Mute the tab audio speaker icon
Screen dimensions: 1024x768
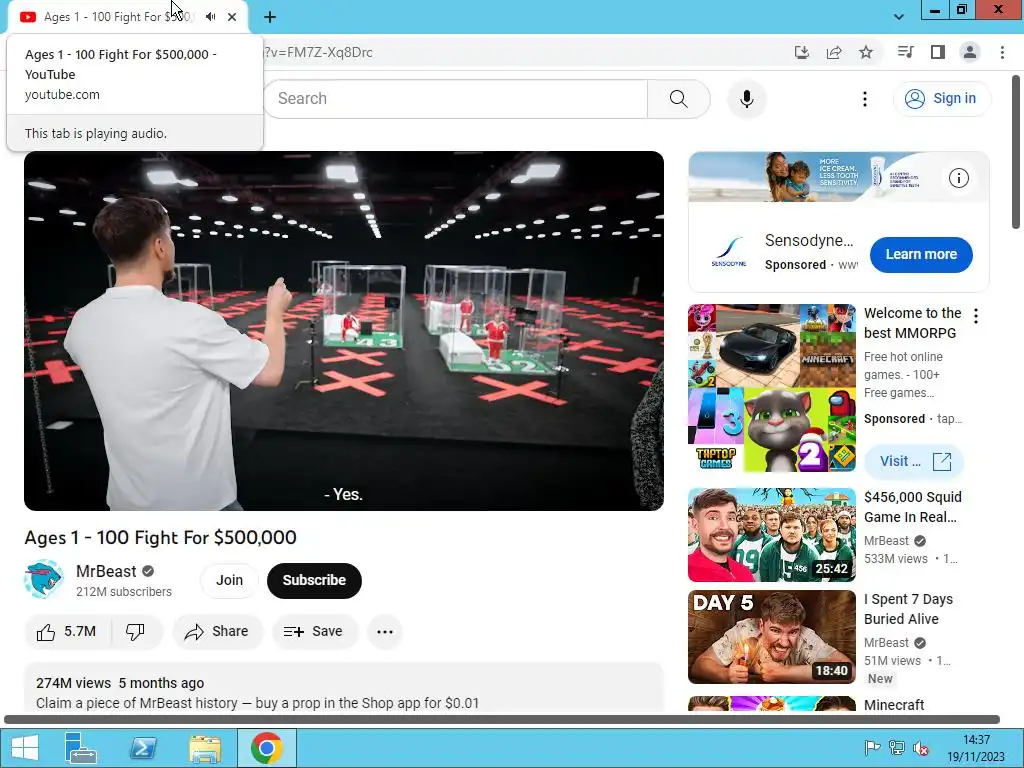coord(210,17)
